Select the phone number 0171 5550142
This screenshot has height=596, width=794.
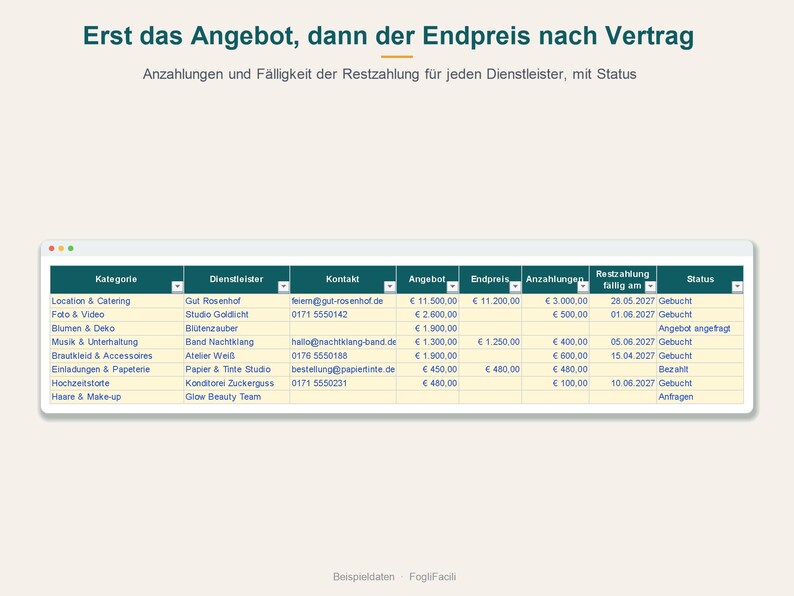320,314
